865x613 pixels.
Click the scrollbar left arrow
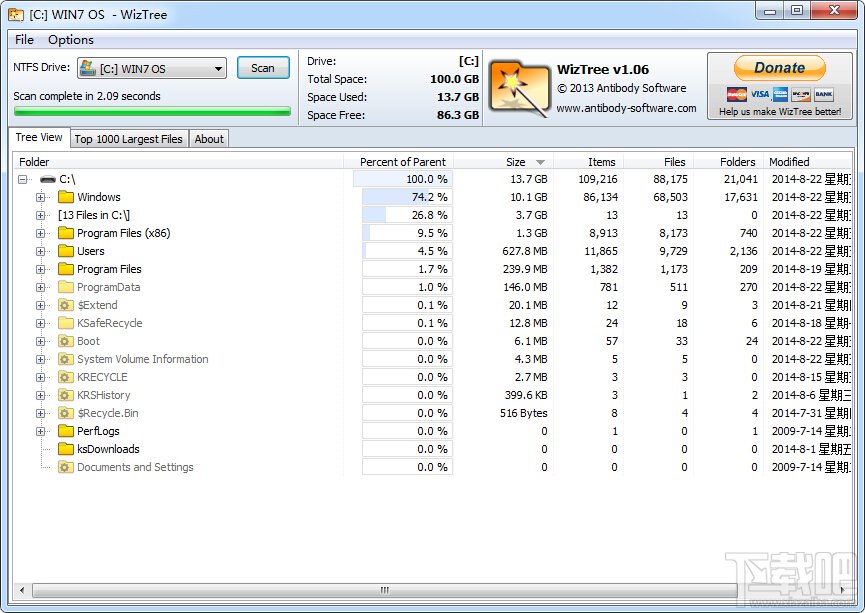pos(22,590)
